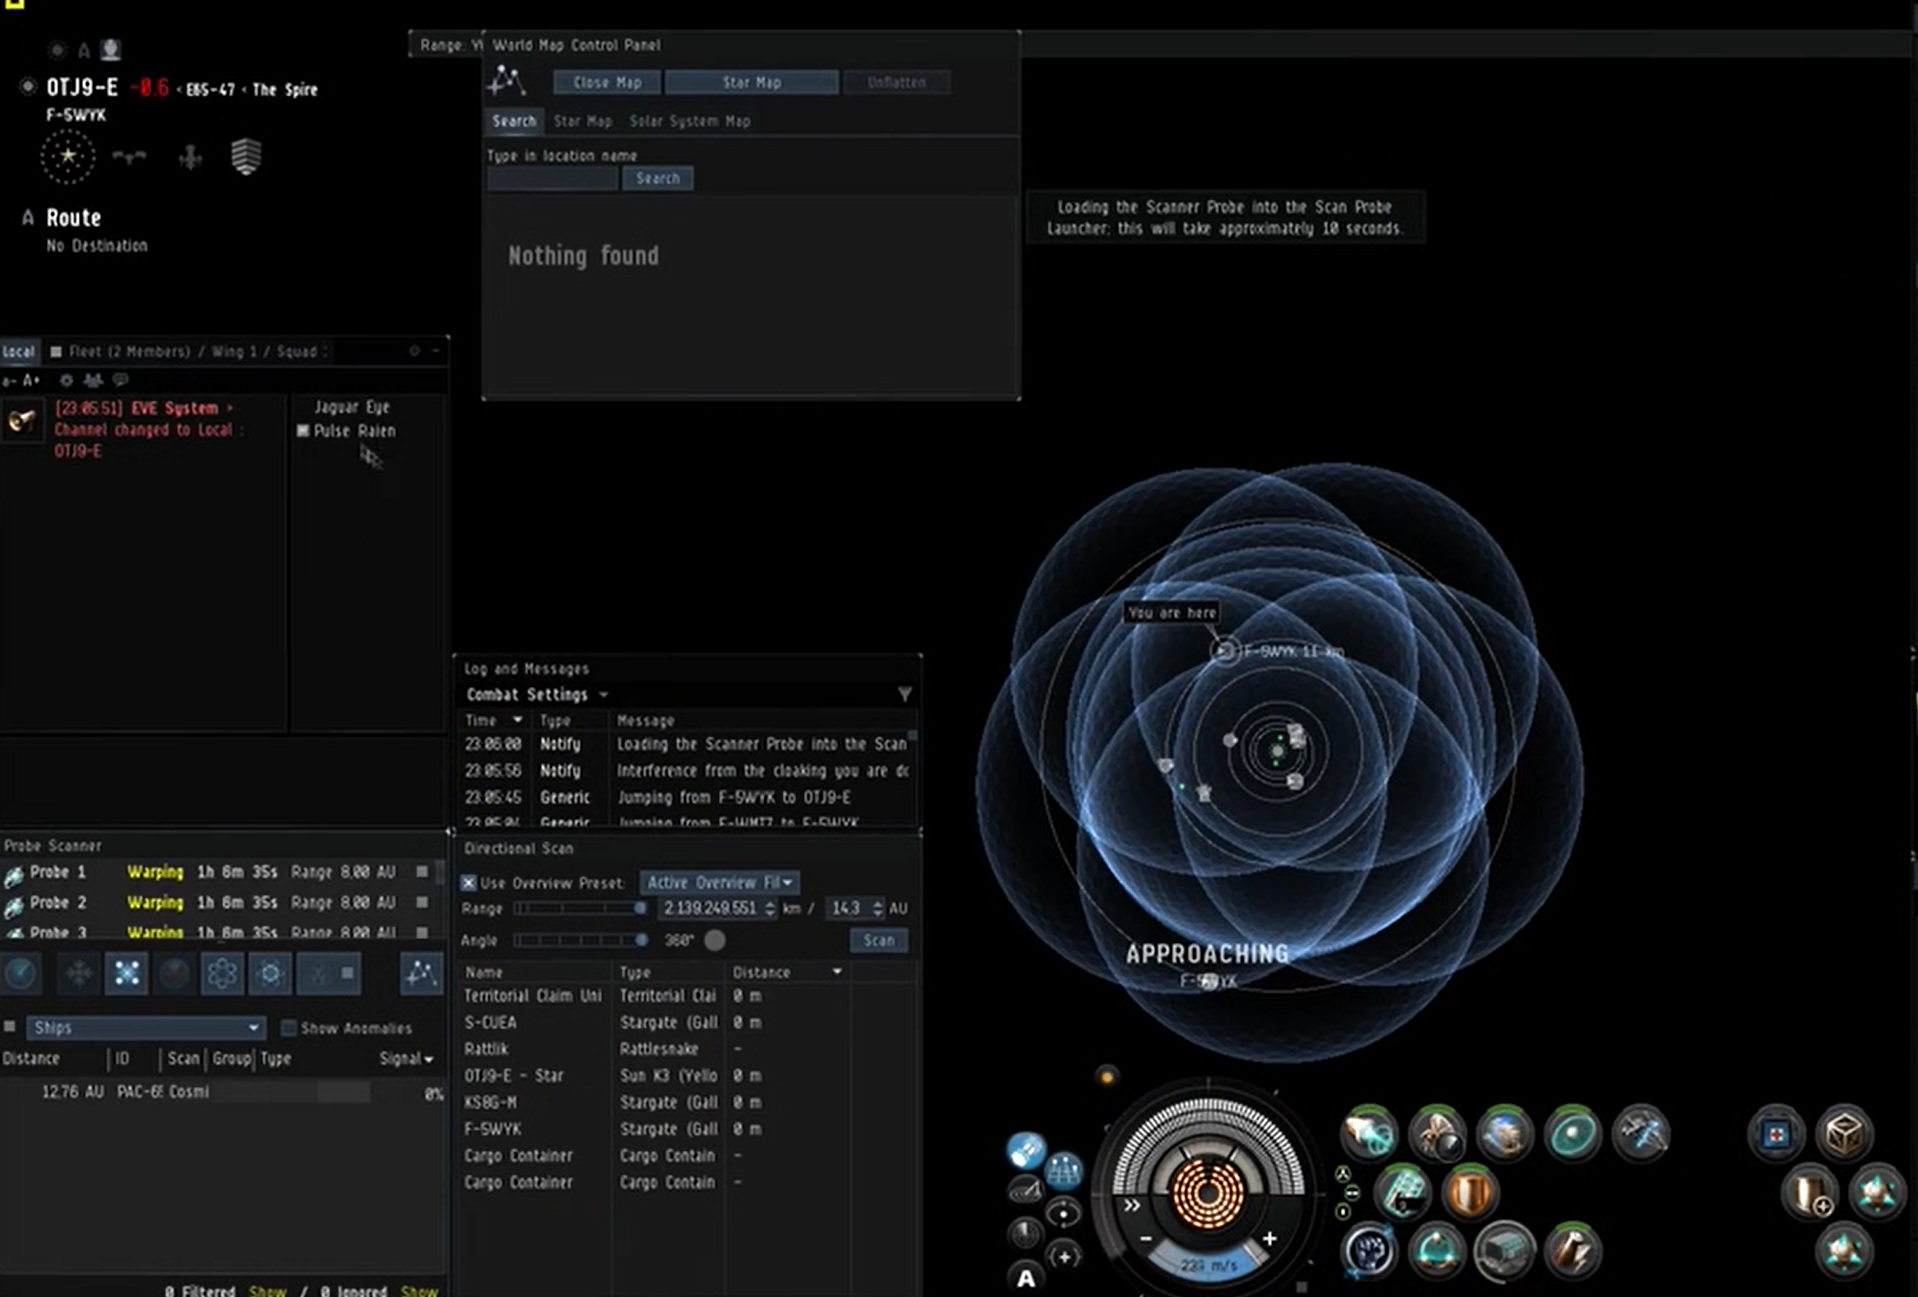1918x1297 pixels.
Task: Click the star sovereignty icon under system name
Action: tap(67, 156)
